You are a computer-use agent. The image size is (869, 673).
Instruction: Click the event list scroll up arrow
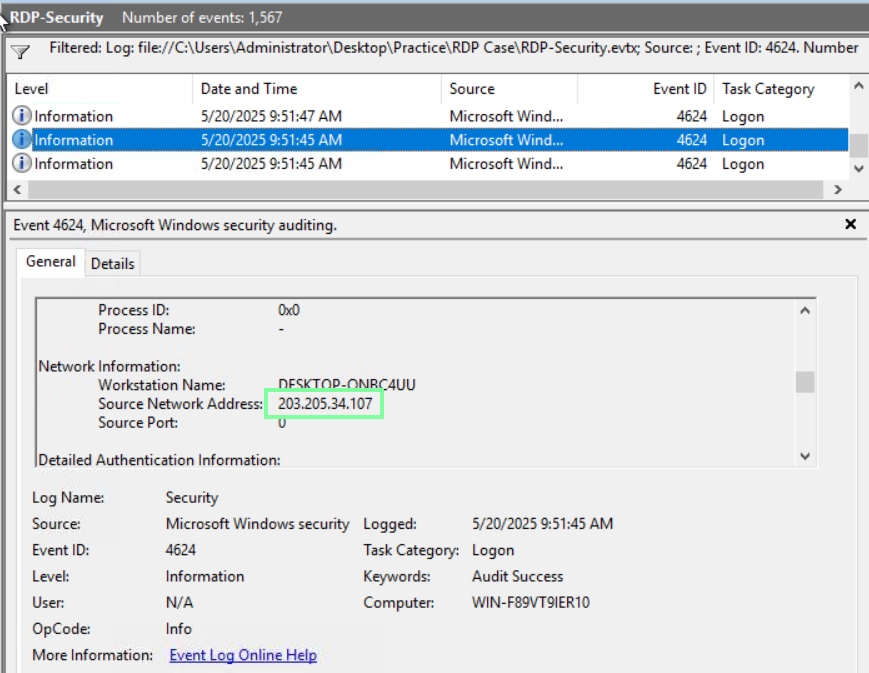[859, 88]
